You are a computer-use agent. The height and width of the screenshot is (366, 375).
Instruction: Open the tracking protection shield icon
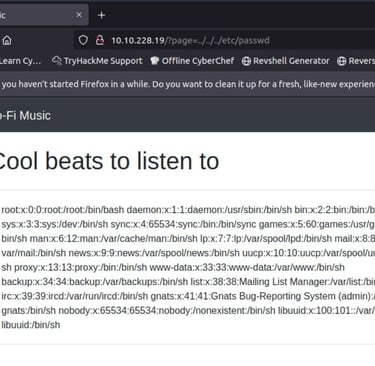tap(83, 40)
